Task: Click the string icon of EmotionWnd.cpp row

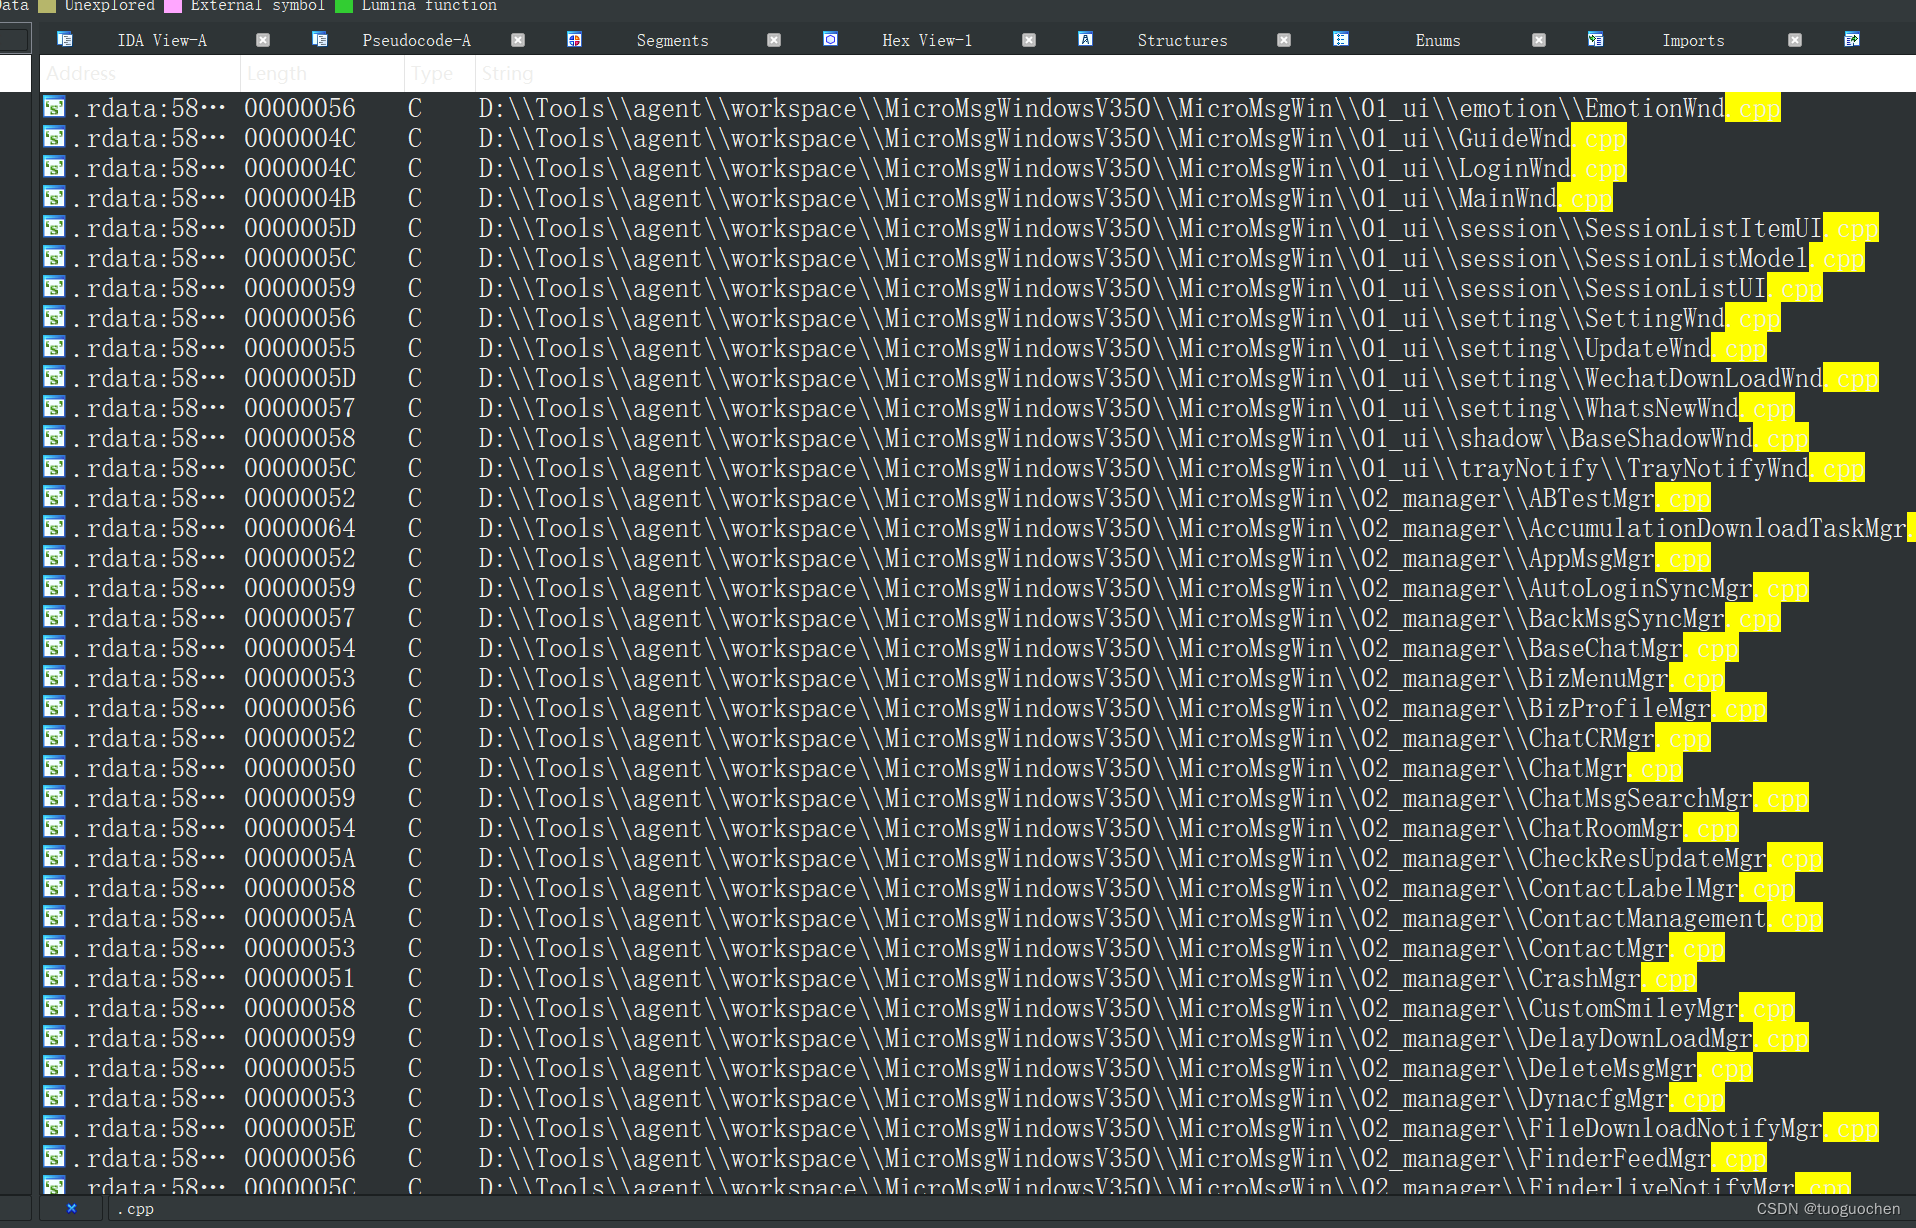Action: coord(54,108)
